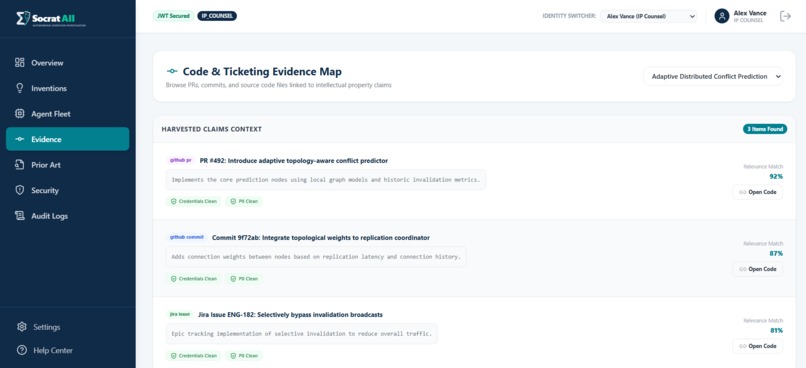This screenshot has height=368, width=806.
Task: Select the Evidence menu item
Action: click(x=67, y=139)
